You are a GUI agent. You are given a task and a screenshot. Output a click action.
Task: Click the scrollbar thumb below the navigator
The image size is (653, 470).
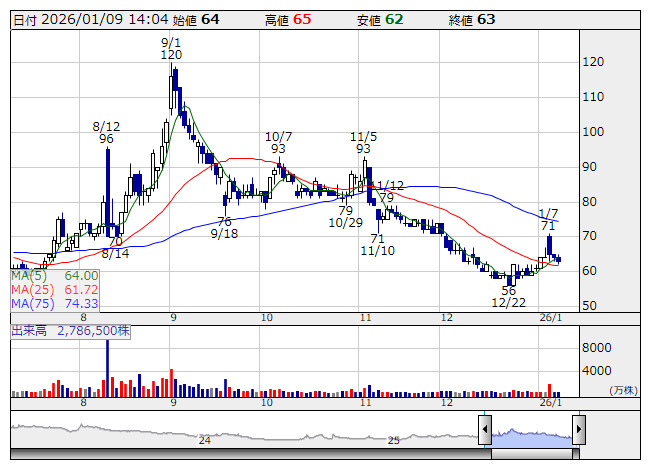tap(531, 454)
